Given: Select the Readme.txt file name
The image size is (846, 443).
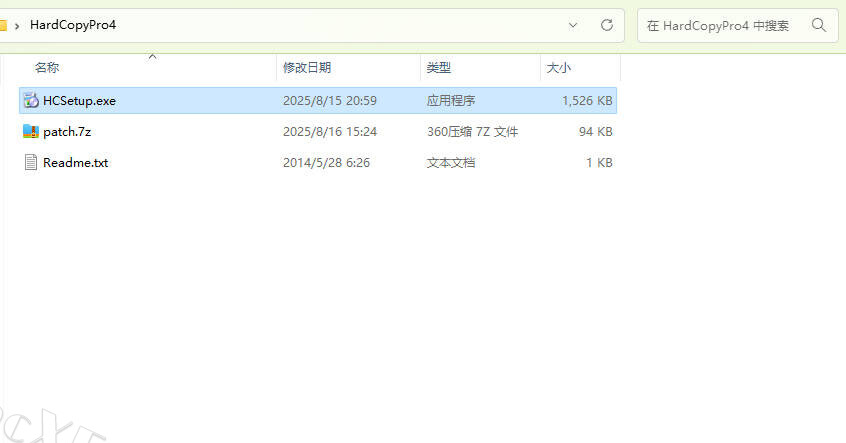Looking at the screenshot, I should coord(76,162).
